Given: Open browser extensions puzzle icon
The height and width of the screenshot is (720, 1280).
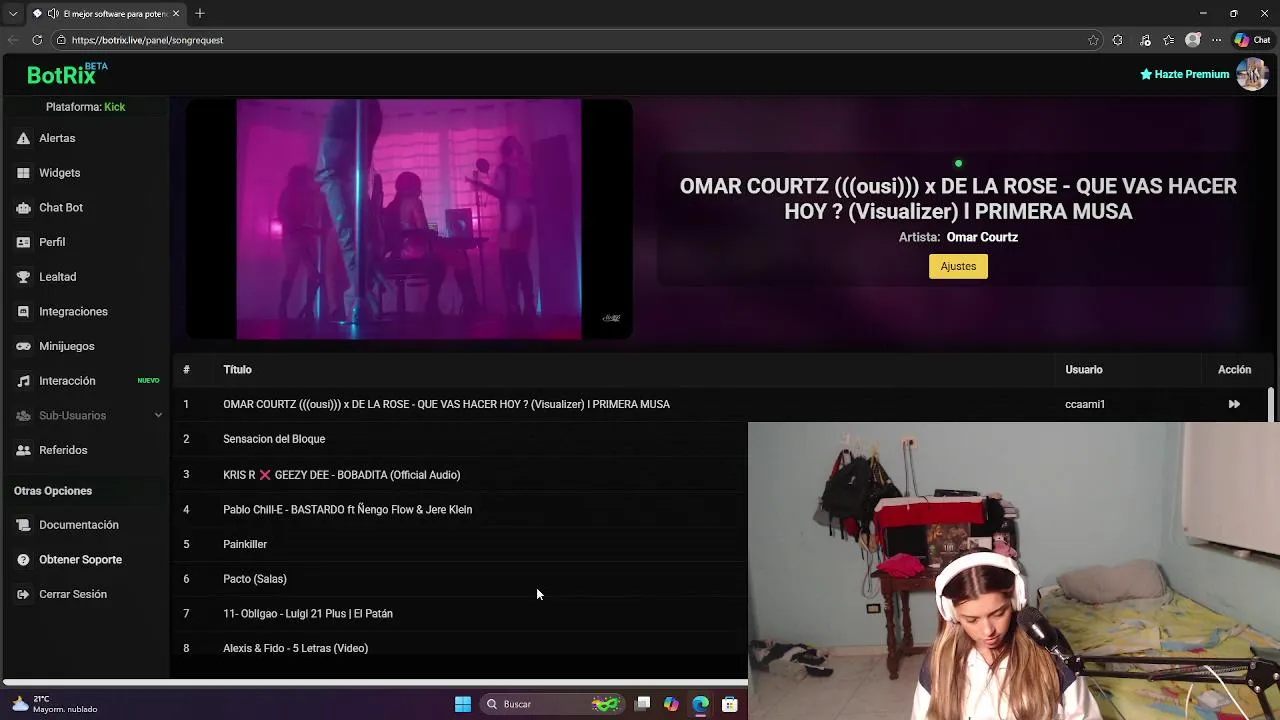Looking at the screenshot, I should click(1117, 40).
